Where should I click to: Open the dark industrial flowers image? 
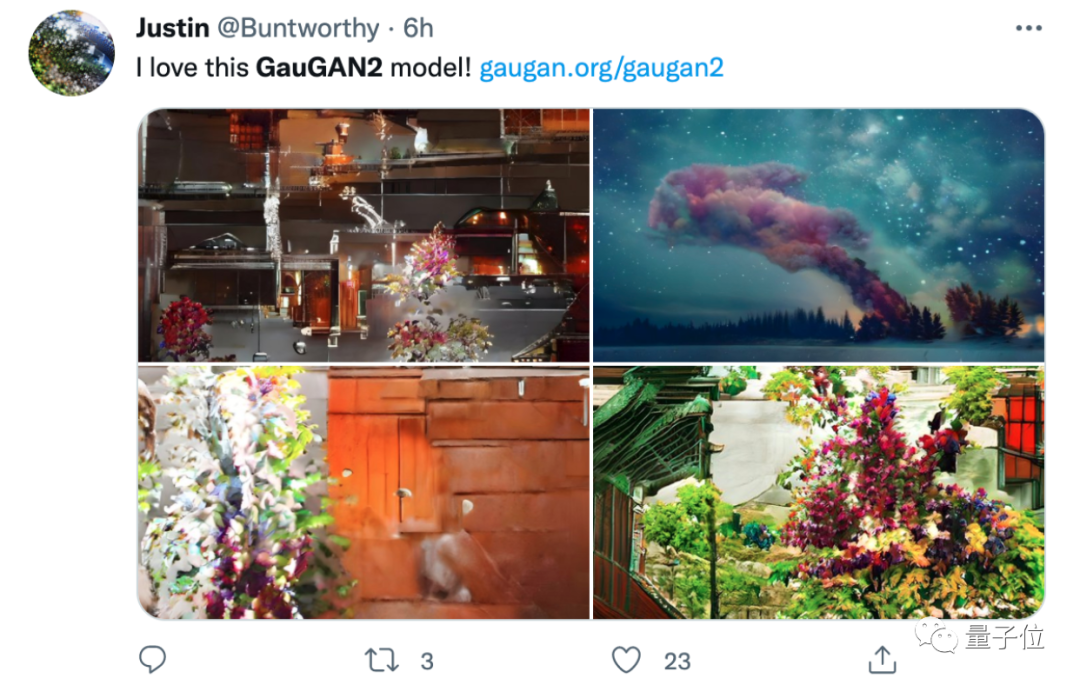point(364,235)
